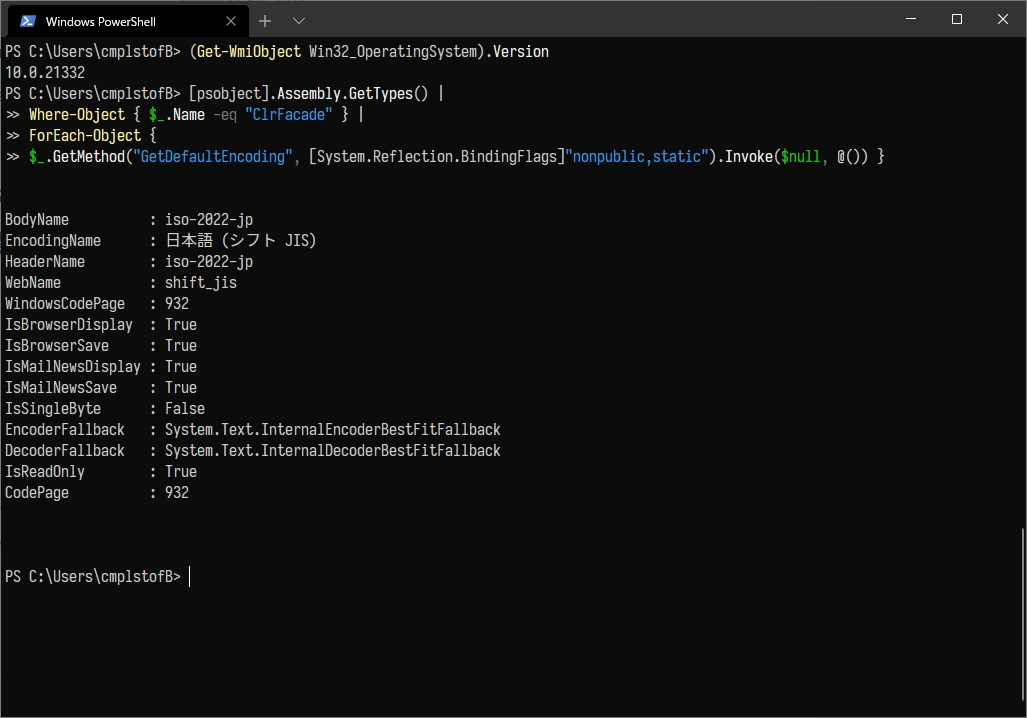
Task: Click the PowerShell icon in the tab
Action: tap(28, 21)
